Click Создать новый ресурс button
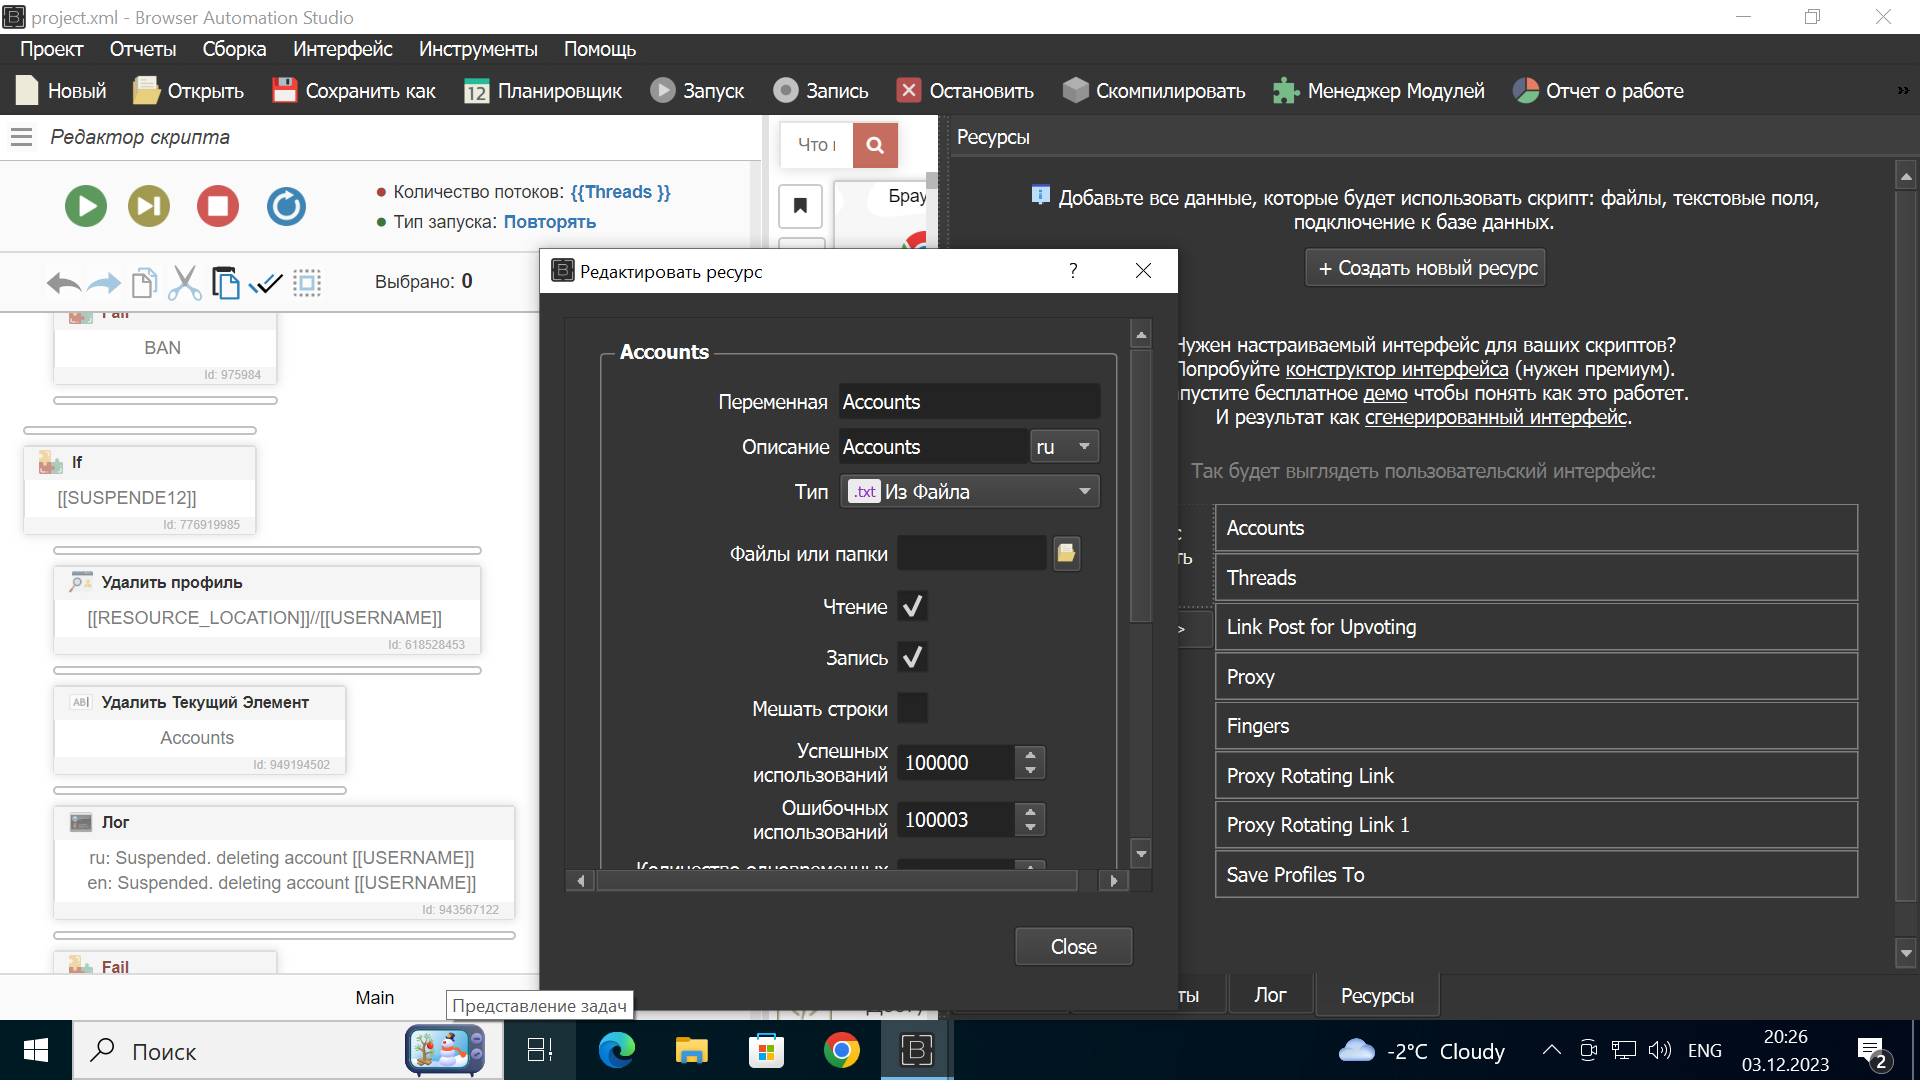The image size is (1920, 1080). tap(1425, 268)
